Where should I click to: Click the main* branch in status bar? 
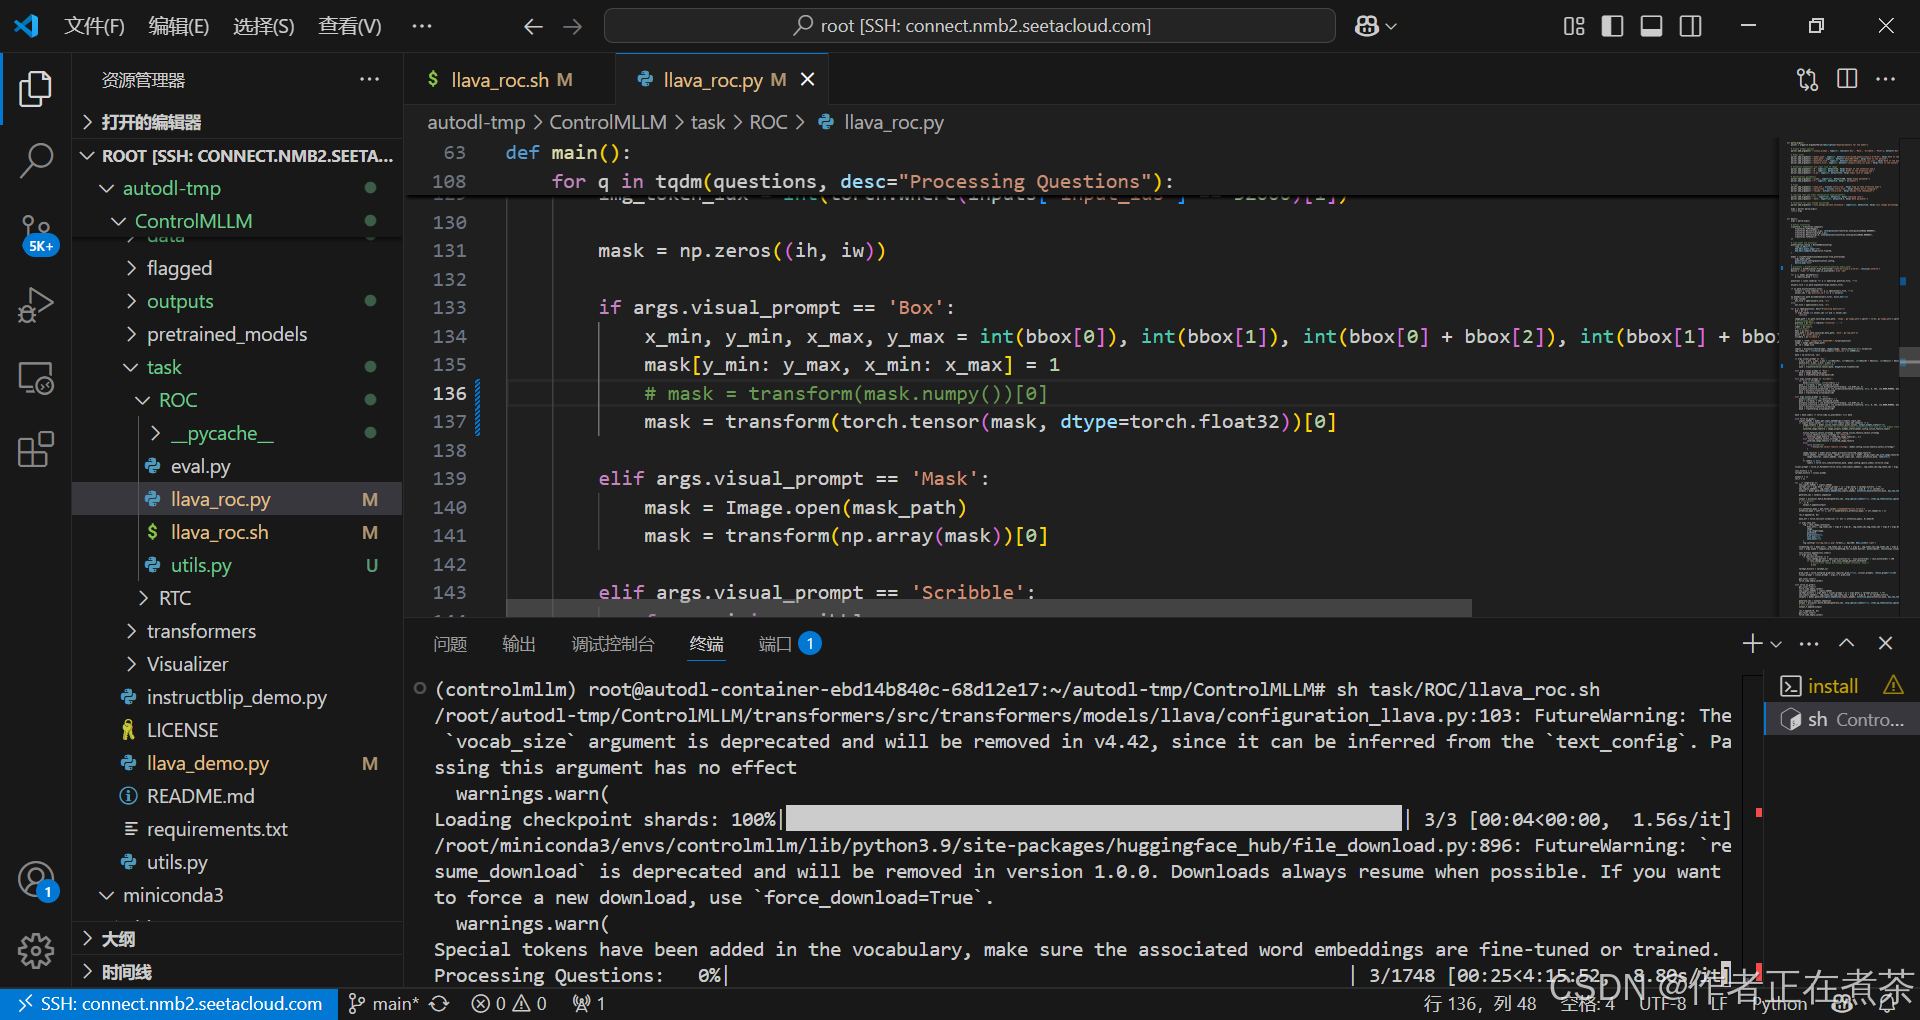point(383,1004)
